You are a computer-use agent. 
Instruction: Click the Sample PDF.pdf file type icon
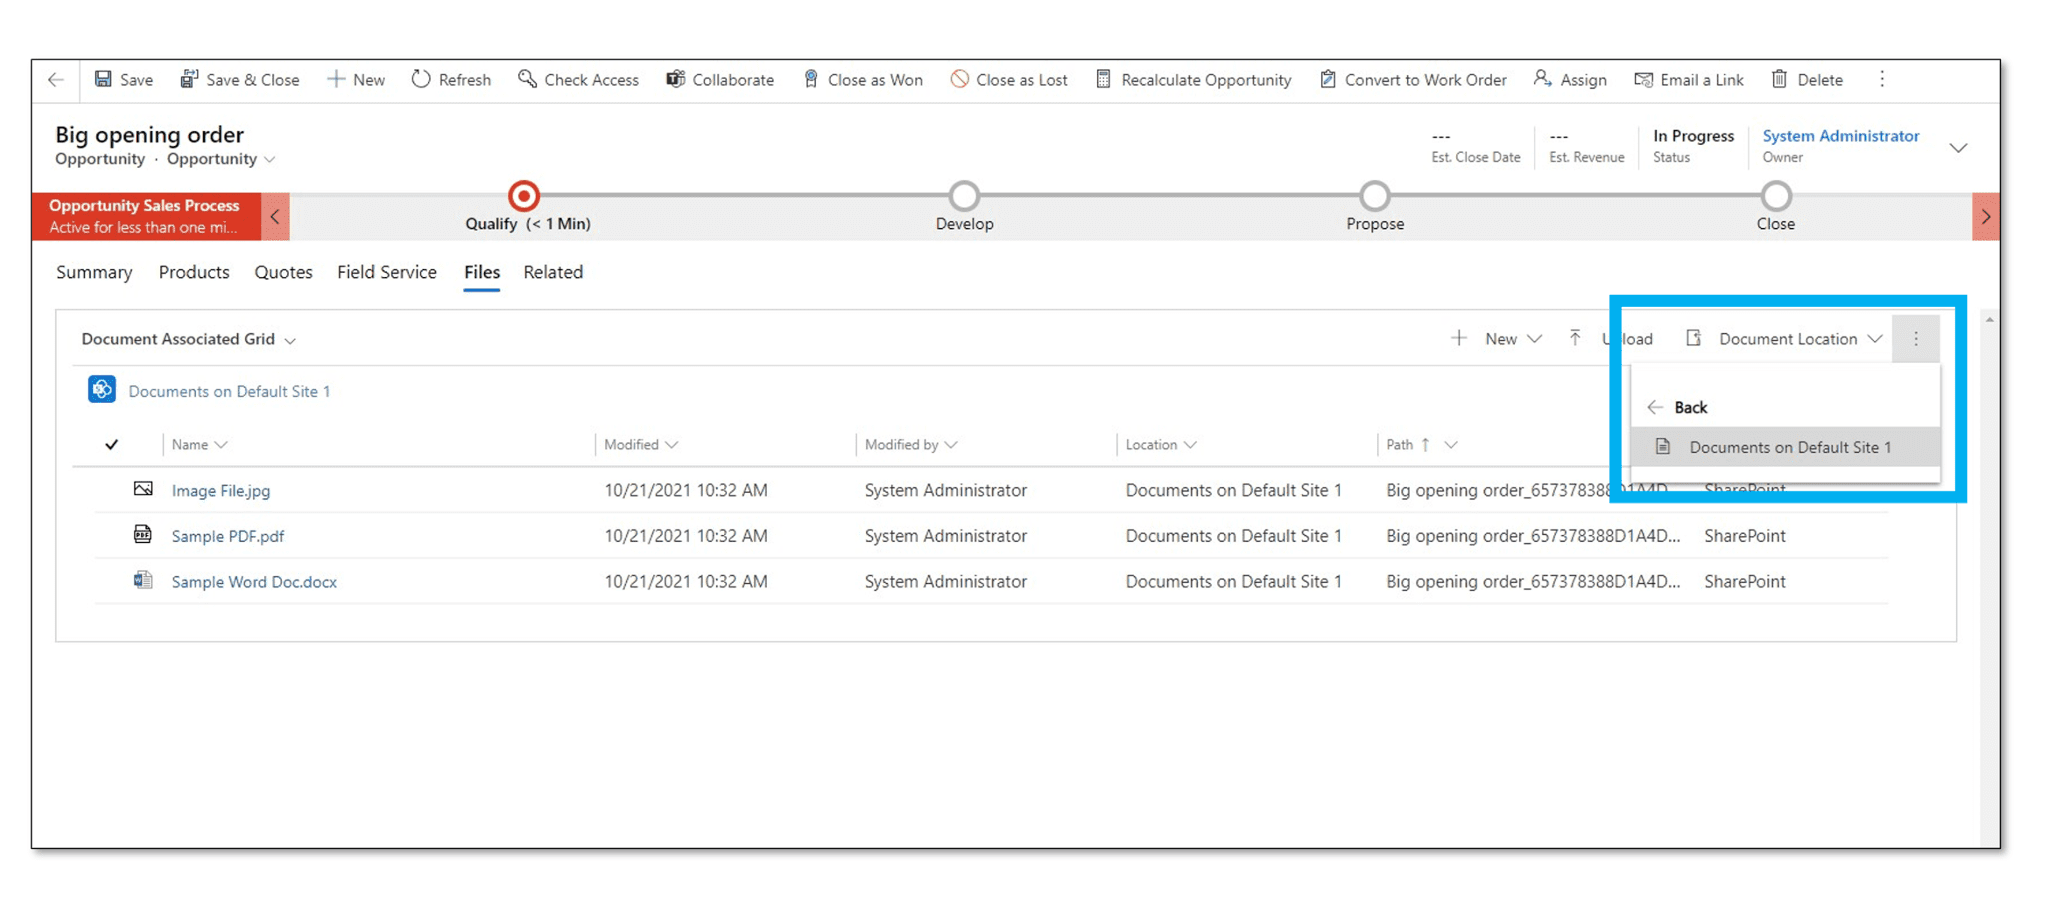click(x=143, y=534)
